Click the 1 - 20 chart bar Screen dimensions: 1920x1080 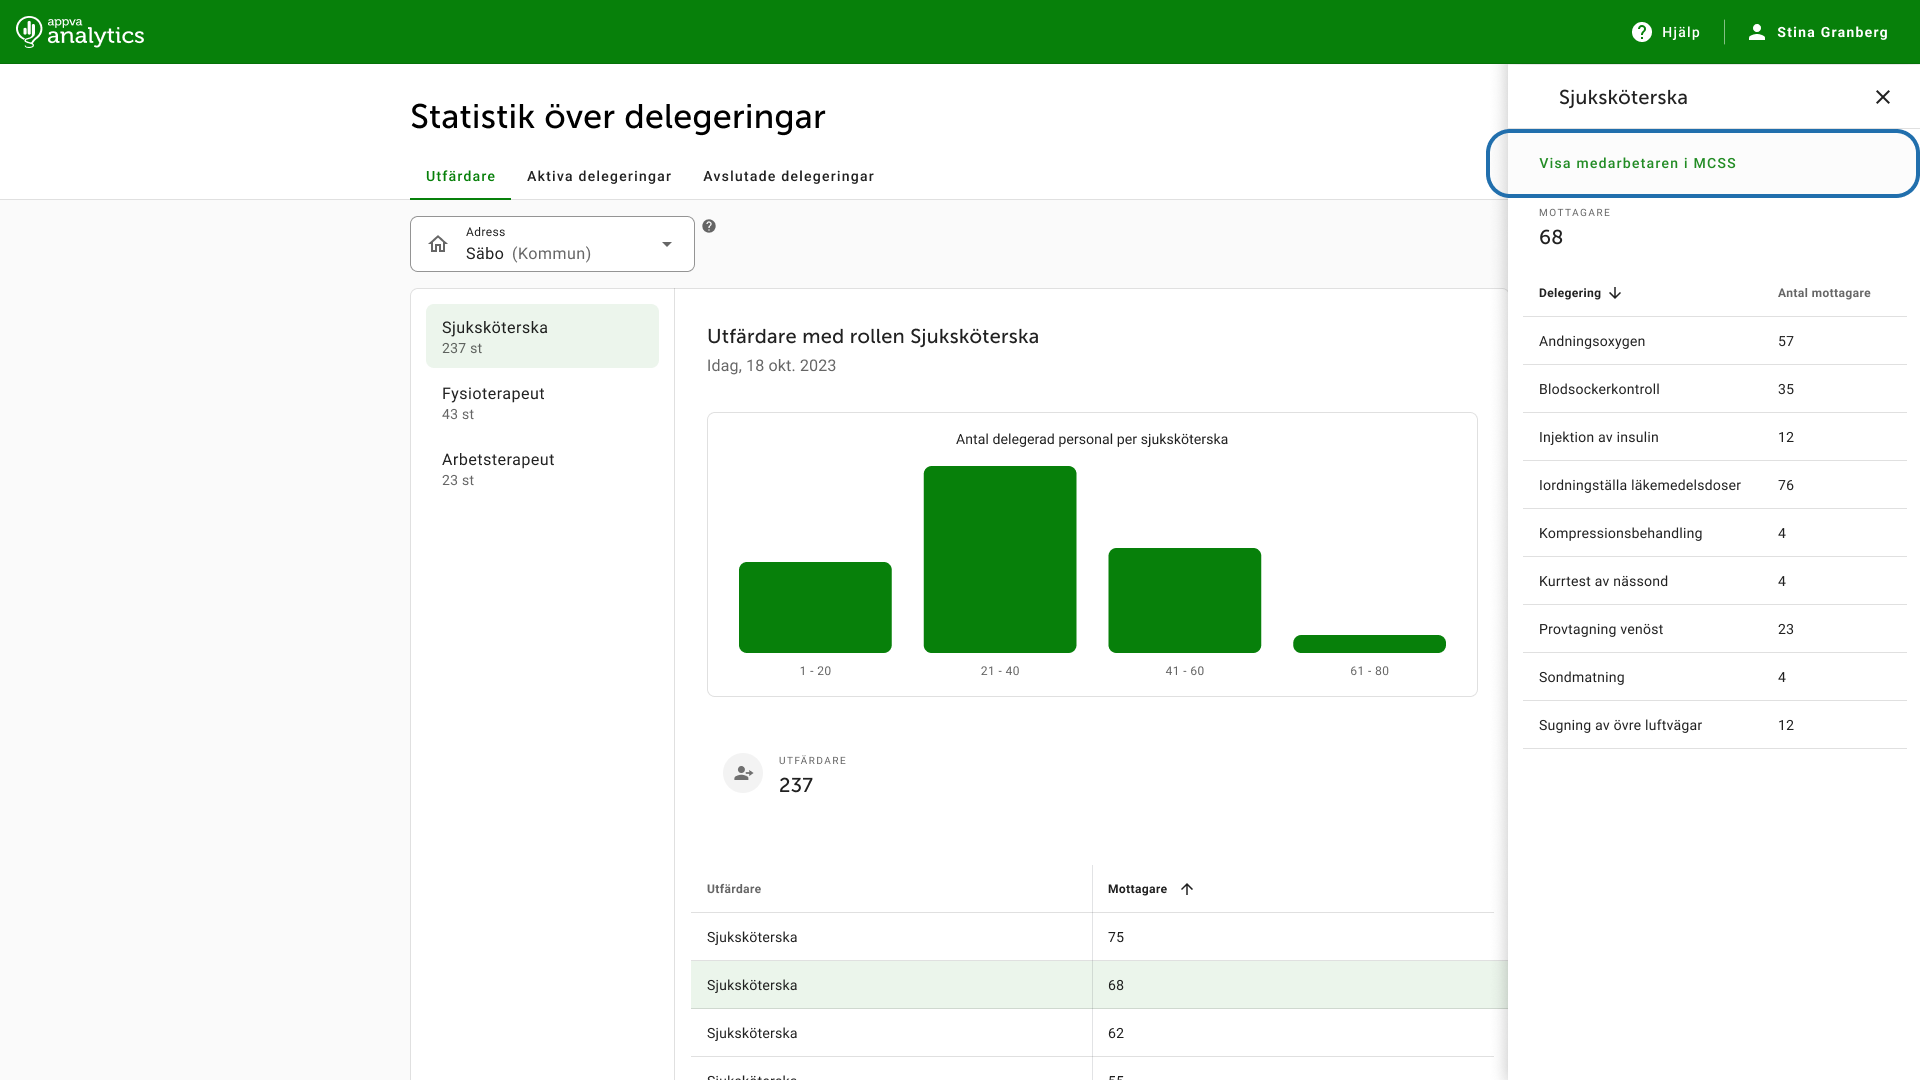[815, 607]
